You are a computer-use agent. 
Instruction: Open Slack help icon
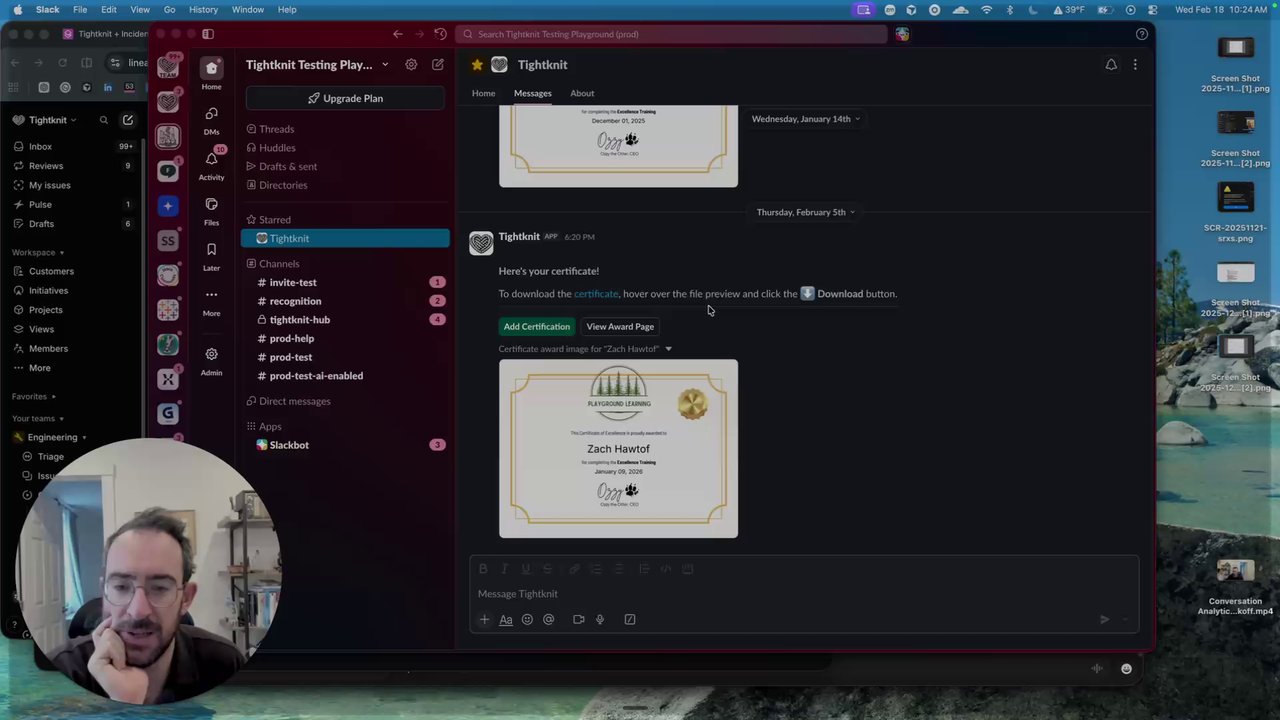pyautogui.click(x=1142, y=34)
